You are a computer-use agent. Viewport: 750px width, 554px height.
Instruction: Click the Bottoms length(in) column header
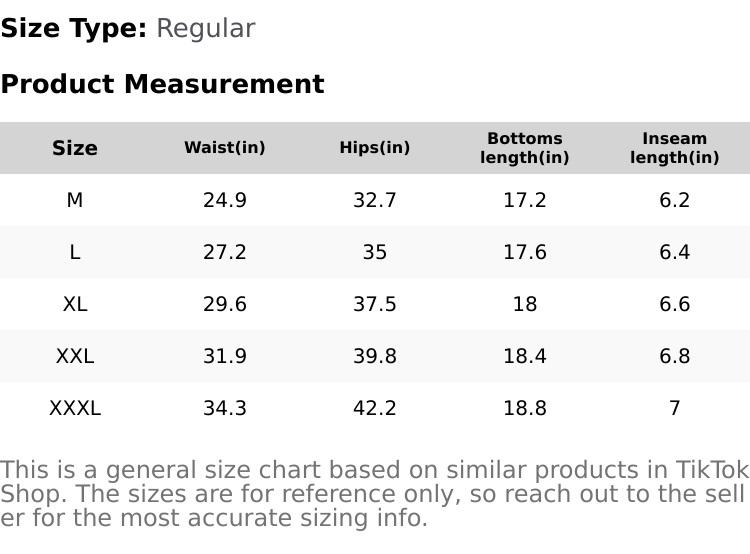pos(525,148)
